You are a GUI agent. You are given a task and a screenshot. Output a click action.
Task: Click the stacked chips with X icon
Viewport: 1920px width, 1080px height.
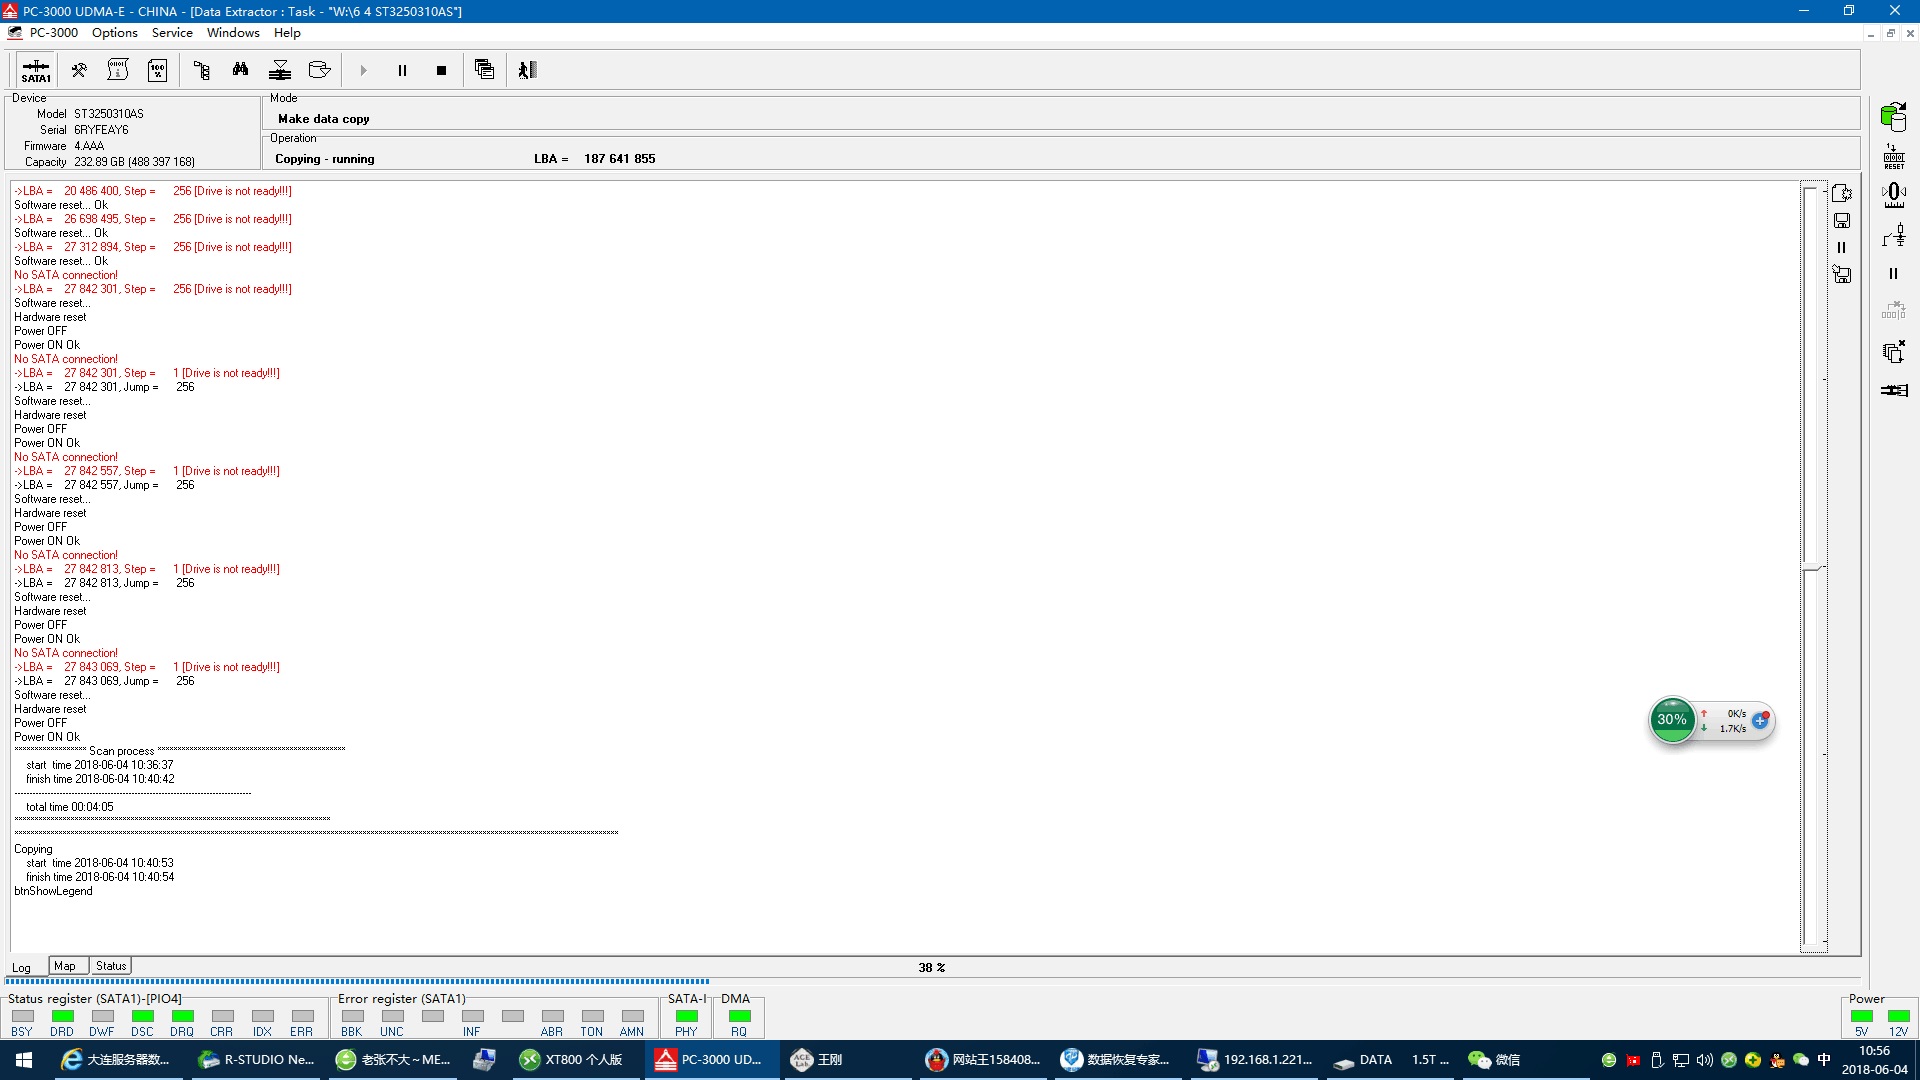(x=1893, y=351)
